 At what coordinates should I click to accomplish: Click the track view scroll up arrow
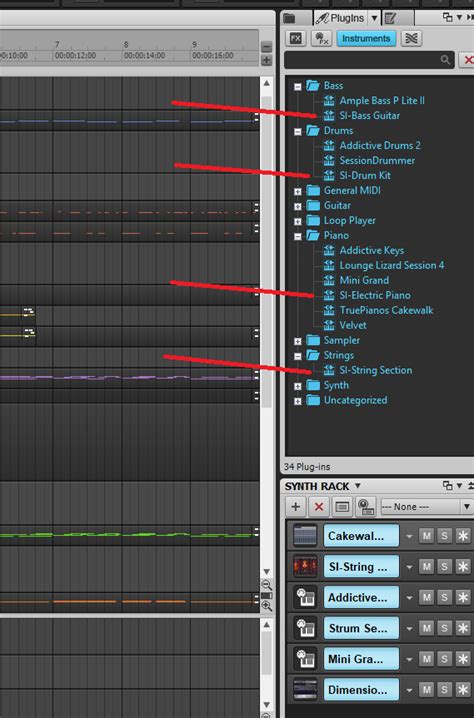[267, 83]
